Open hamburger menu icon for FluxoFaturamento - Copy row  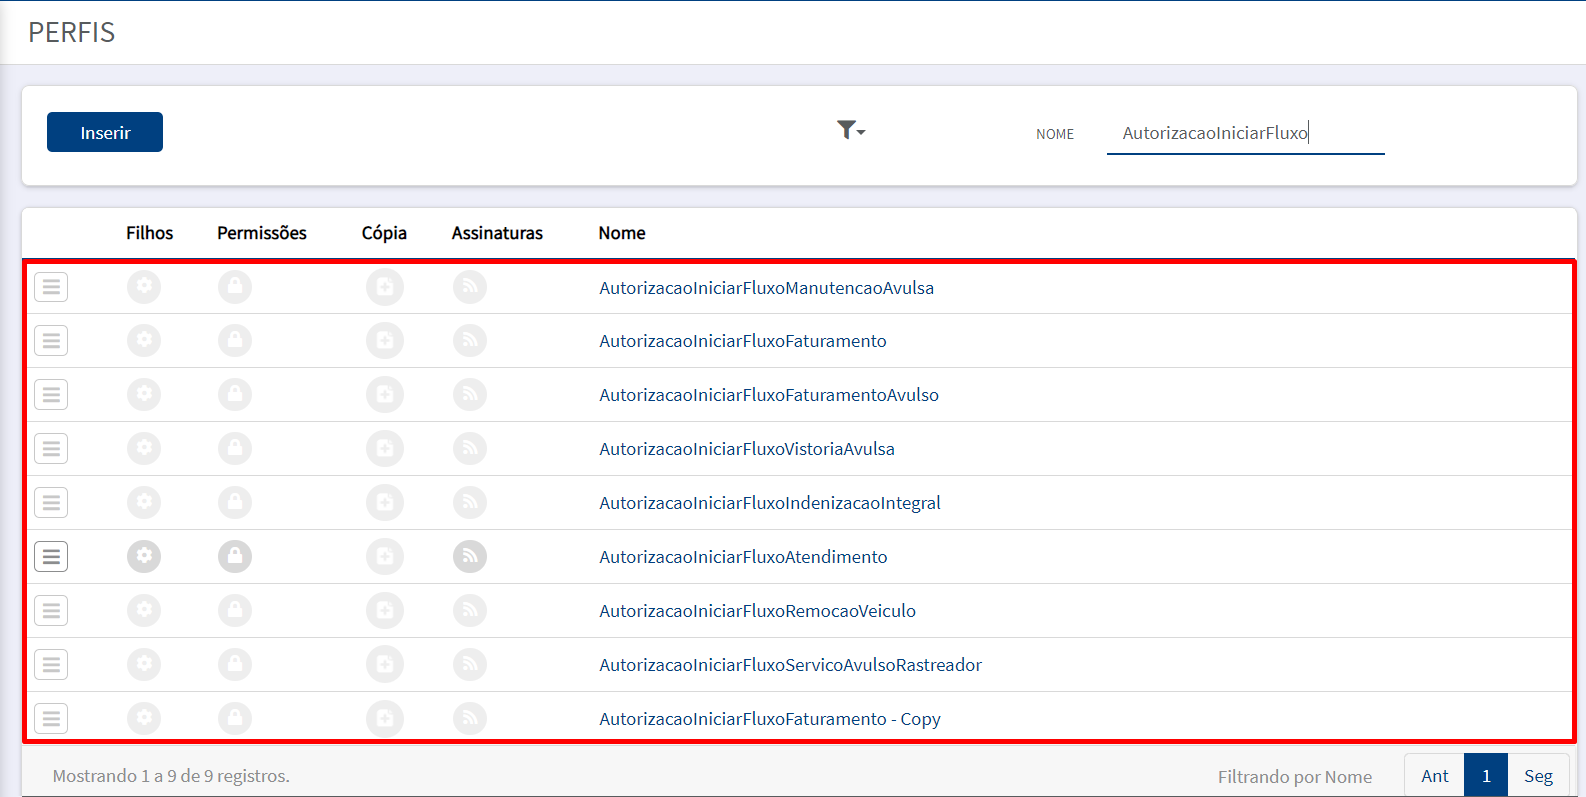51,719
